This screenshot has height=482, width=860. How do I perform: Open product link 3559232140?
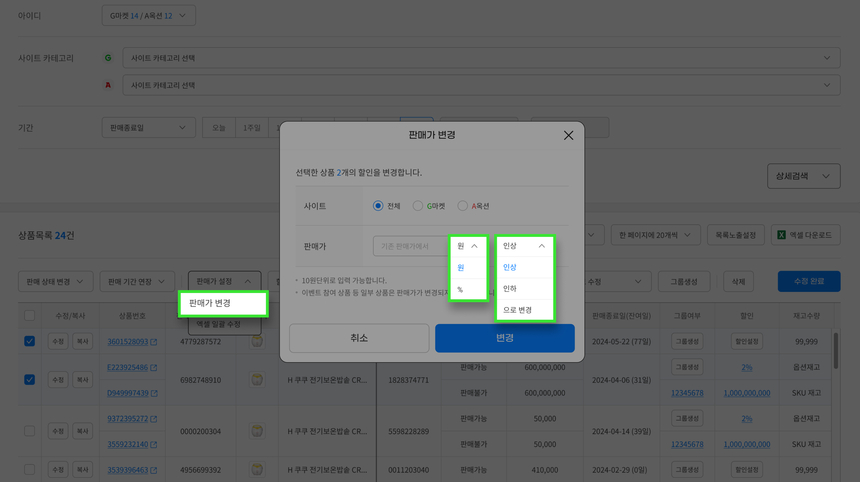[x=128, y=444]
